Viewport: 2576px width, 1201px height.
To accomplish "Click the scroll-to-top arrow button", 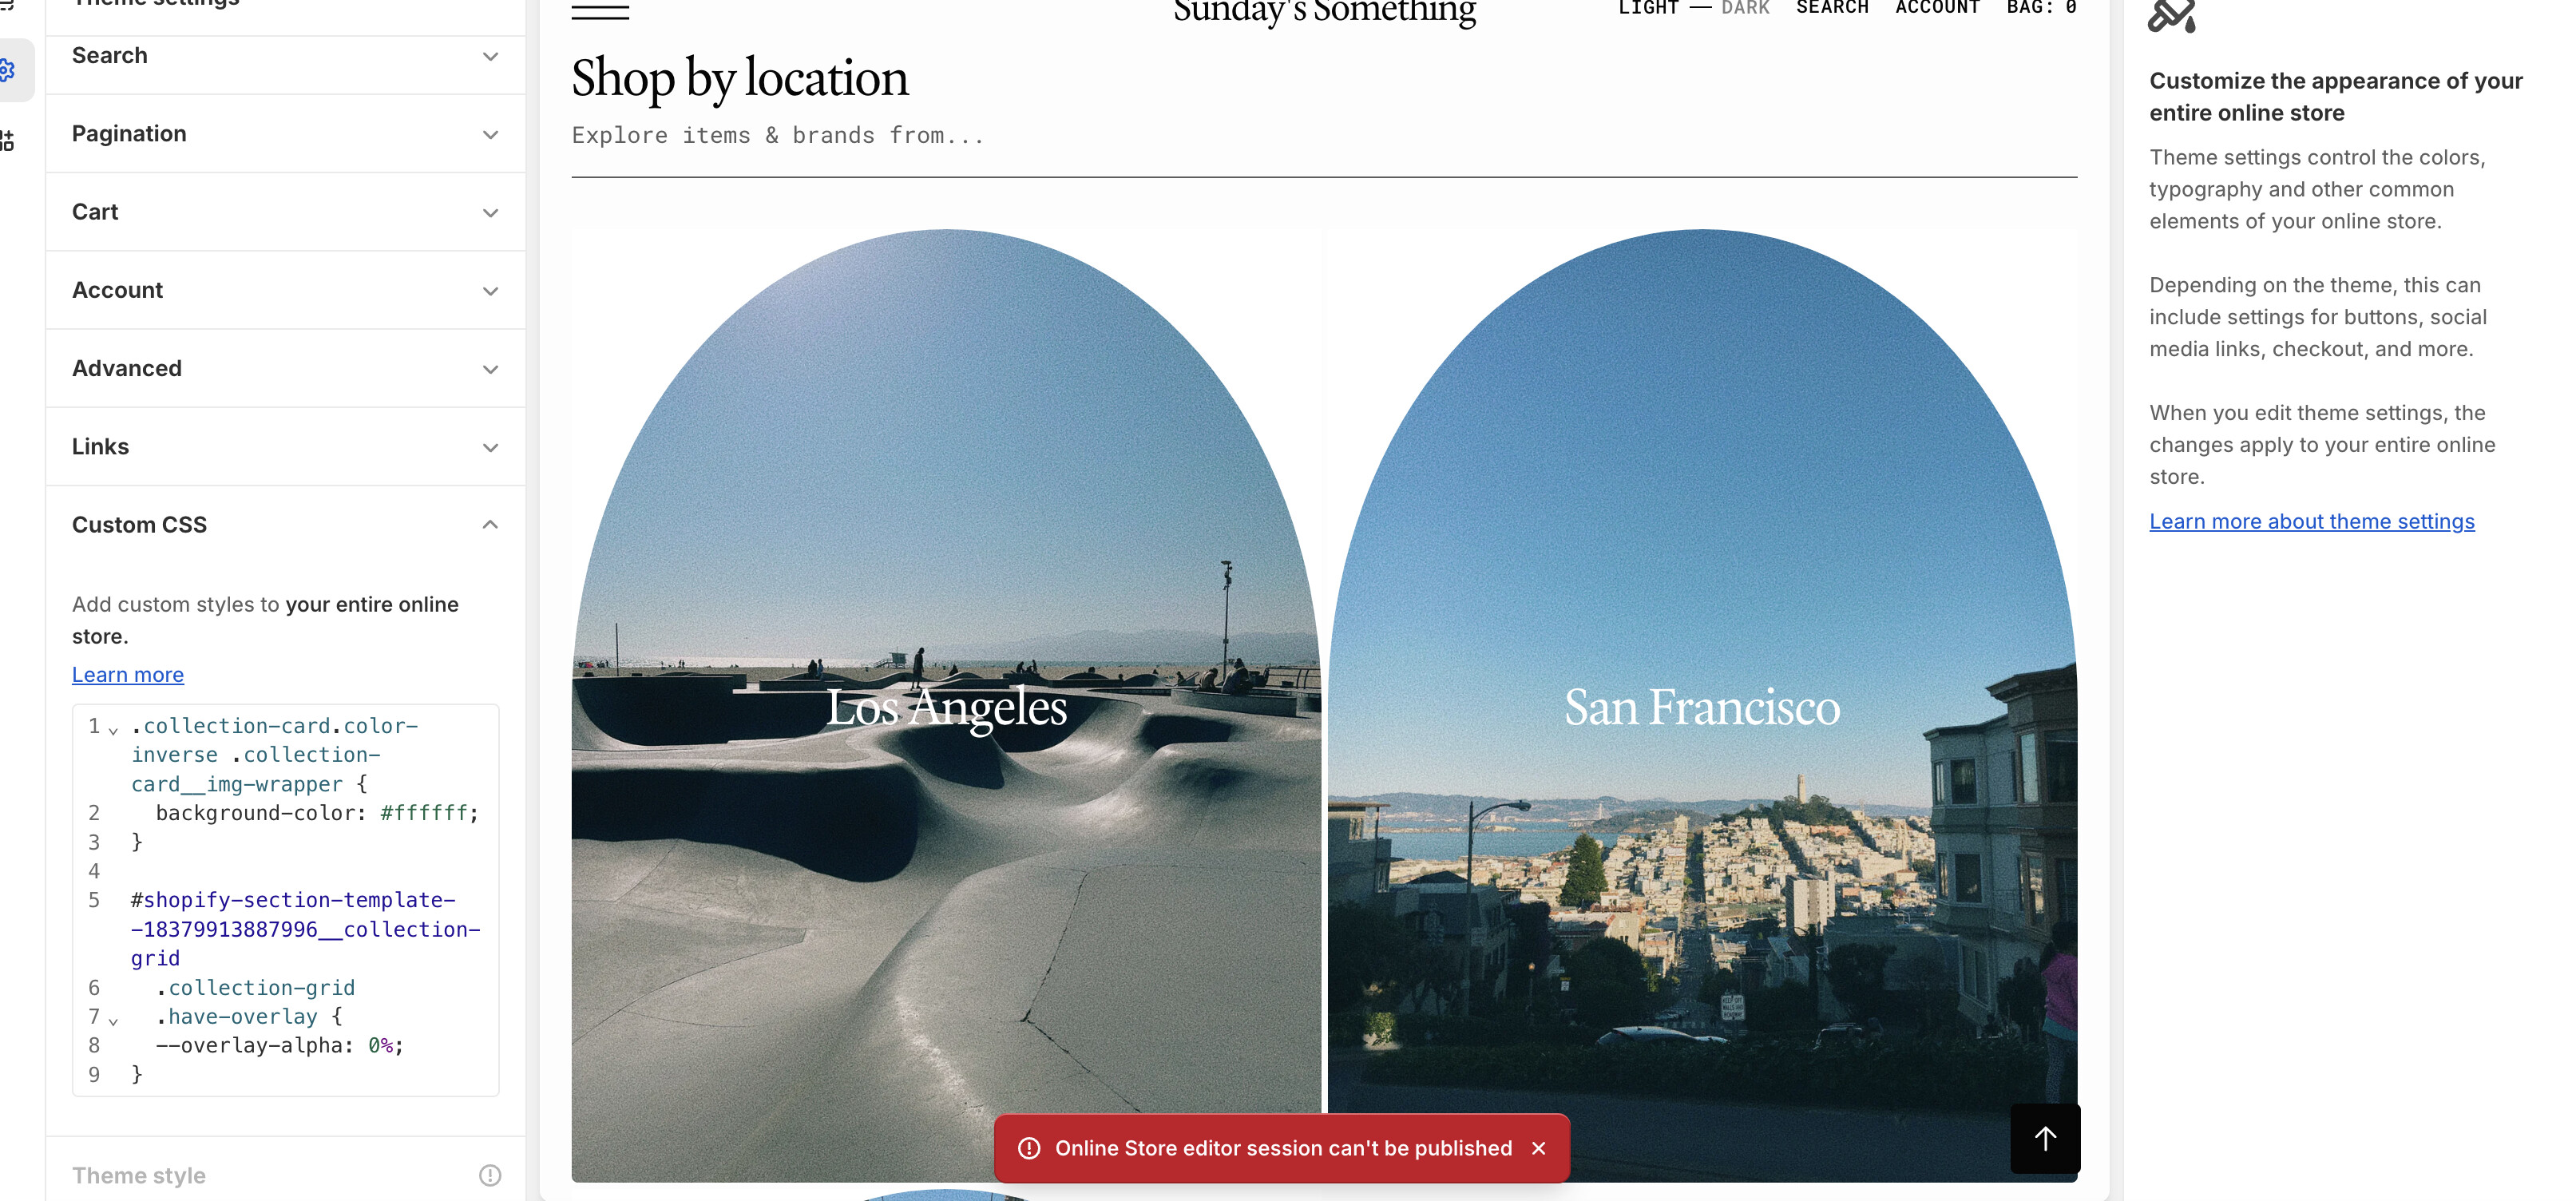I will click(2045, 1138).
